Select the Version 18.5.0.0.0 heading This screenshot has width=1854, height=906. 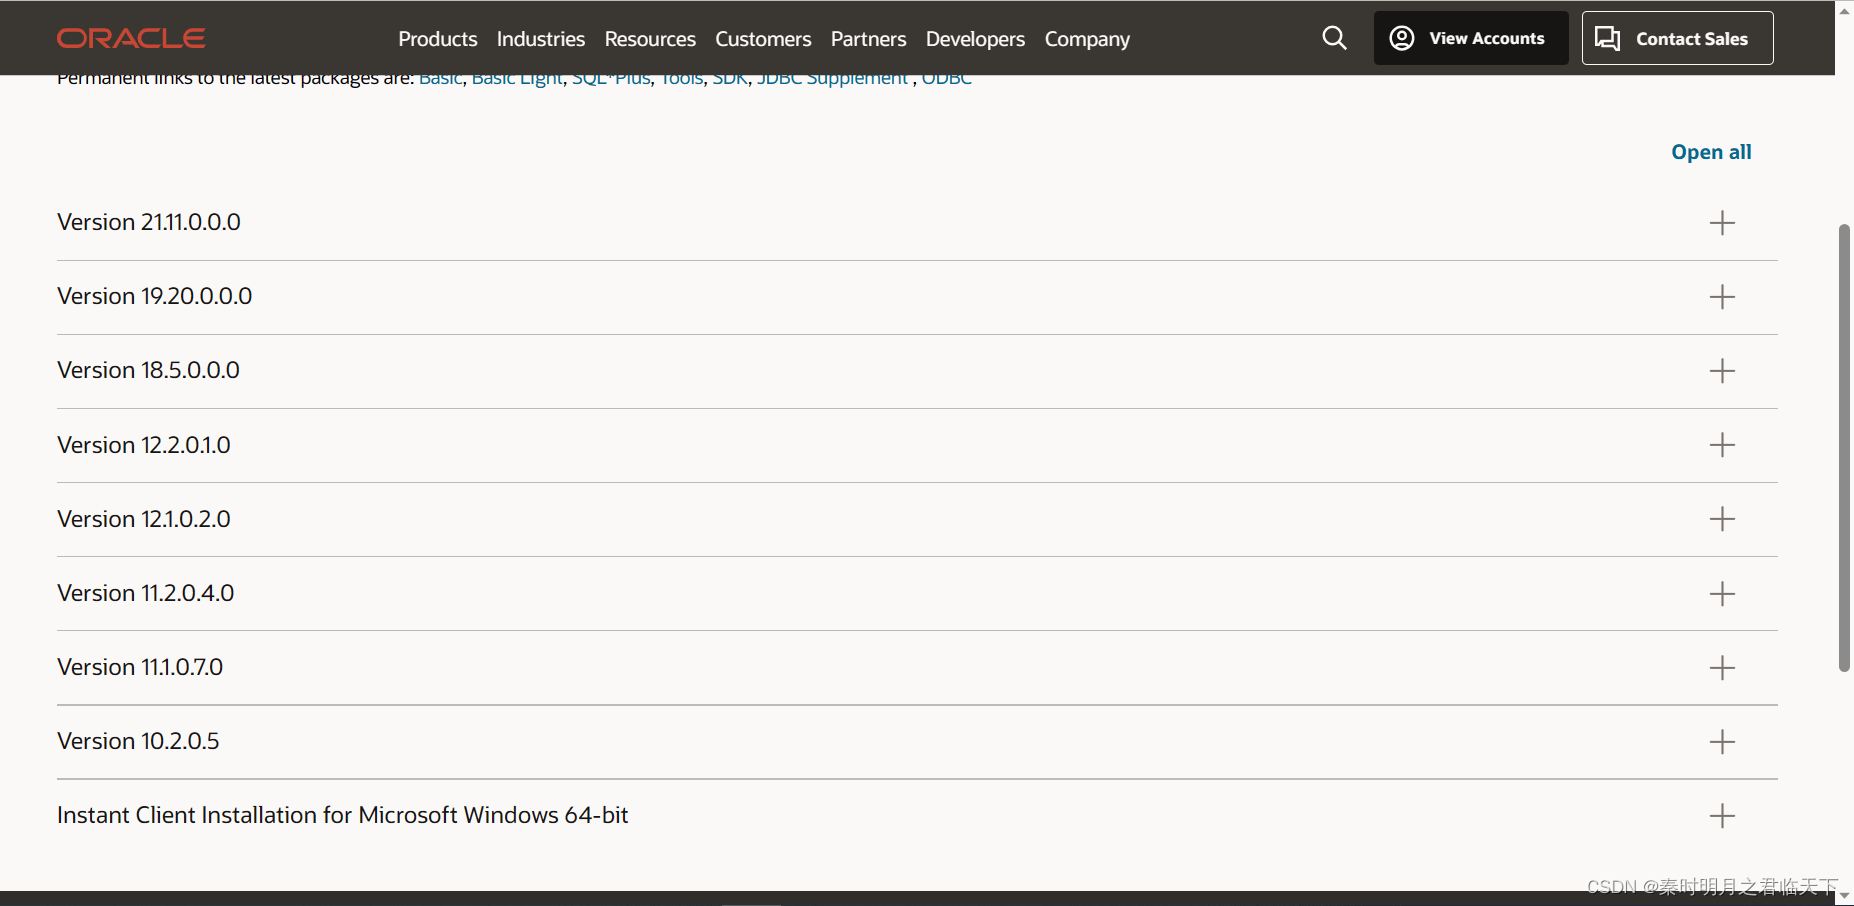(148, 370)
